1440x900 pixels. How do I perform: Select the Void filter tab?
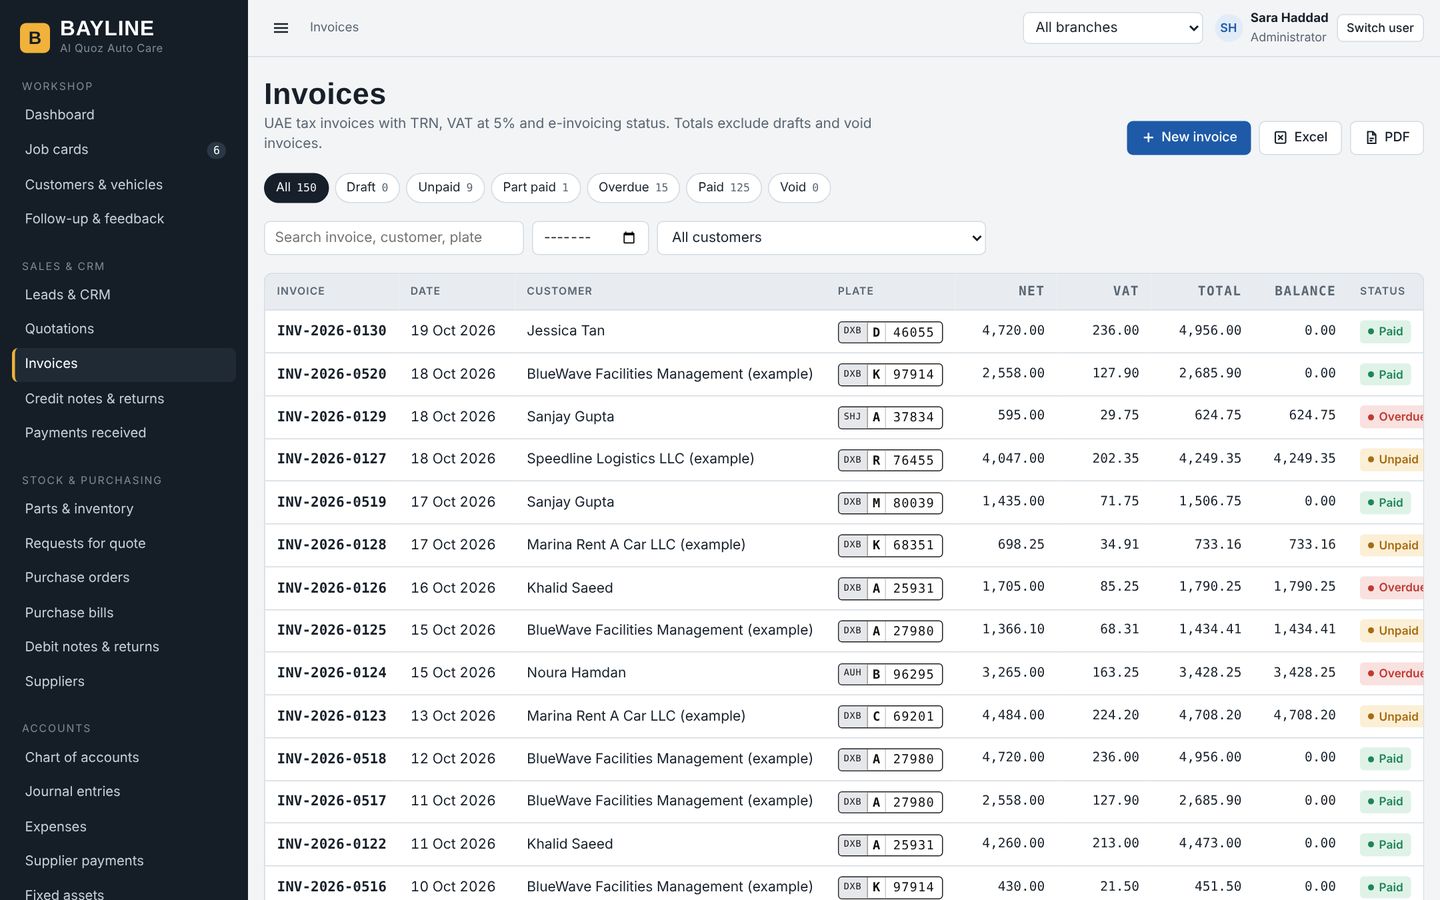click(799, 188)
